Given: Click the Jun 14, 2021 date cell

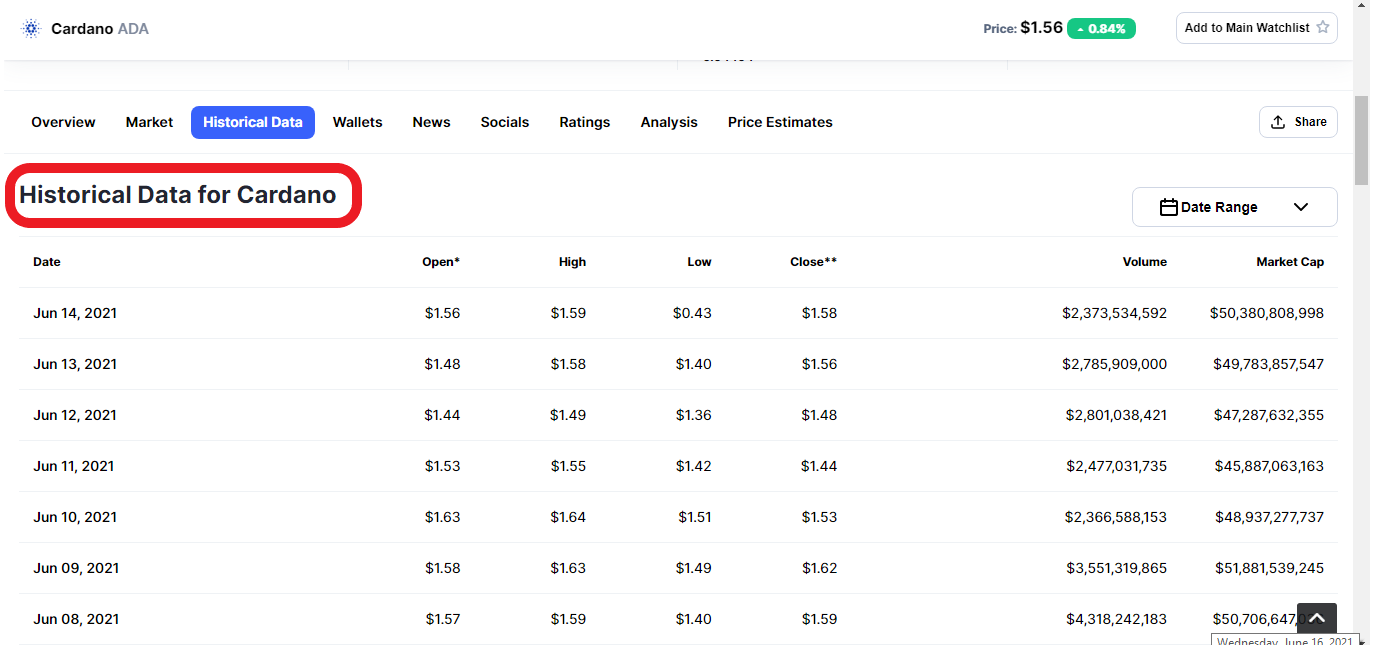Looking at the screenshot, I should (x=75, y=313).
